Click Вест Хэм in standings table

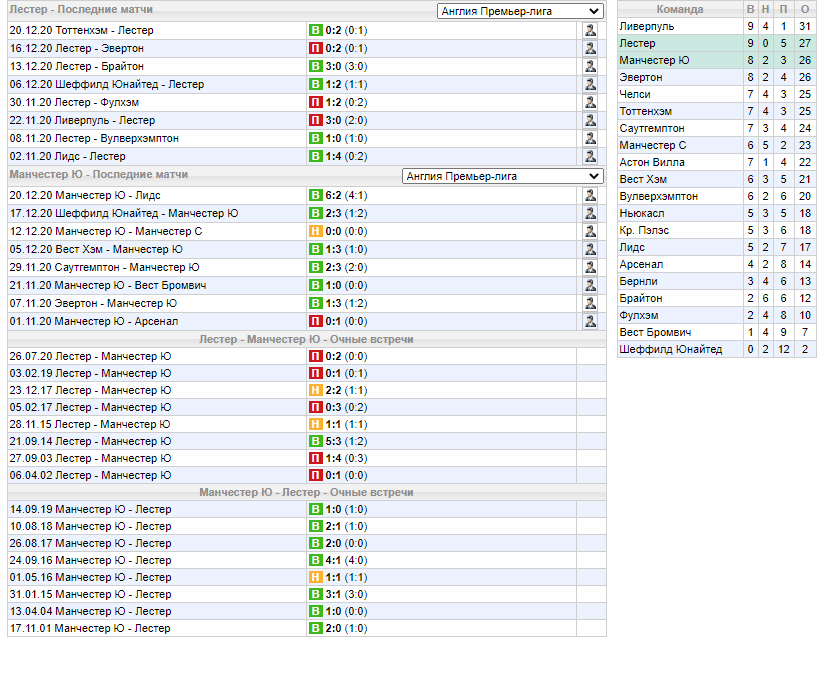(x=643, y=179)
